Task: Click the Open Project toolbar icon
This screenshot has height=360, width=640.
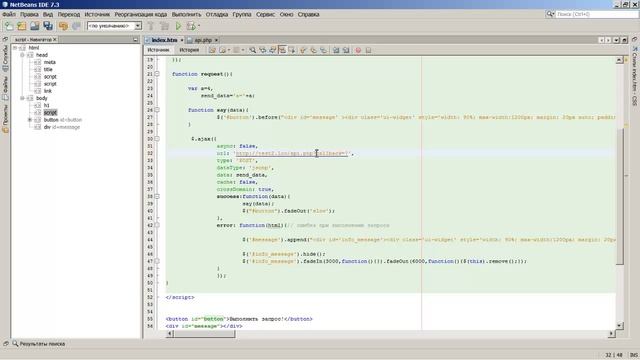Action: tap(35, 26)
